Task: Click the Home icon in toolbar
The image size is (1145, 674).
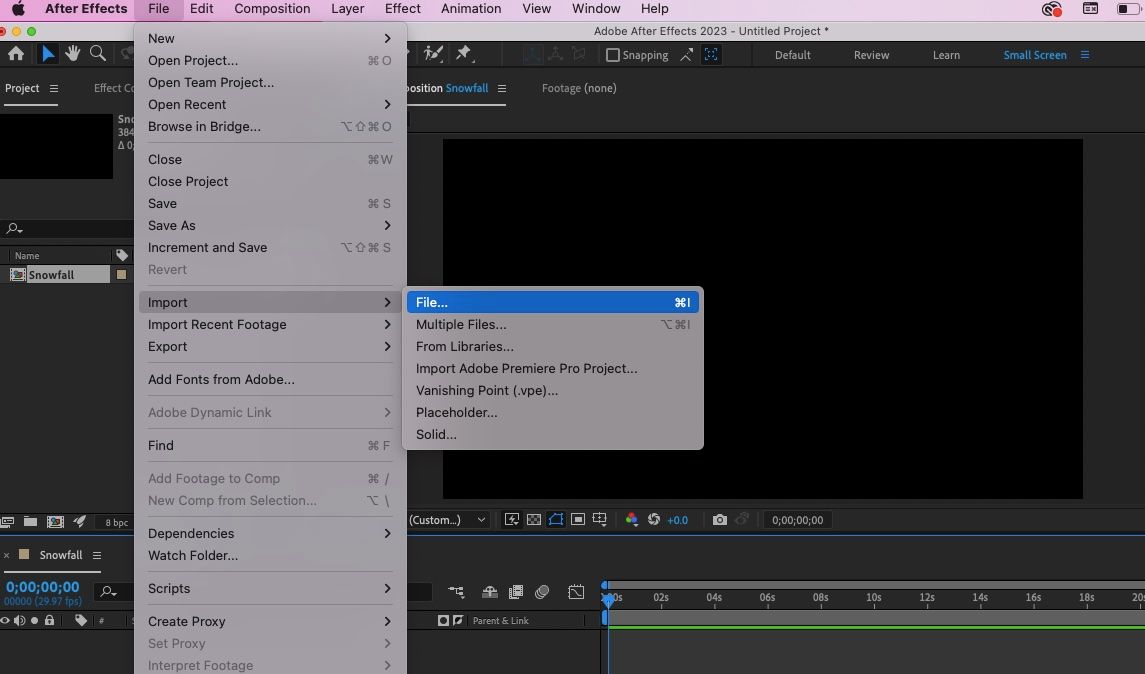Action: coord(16,54)
